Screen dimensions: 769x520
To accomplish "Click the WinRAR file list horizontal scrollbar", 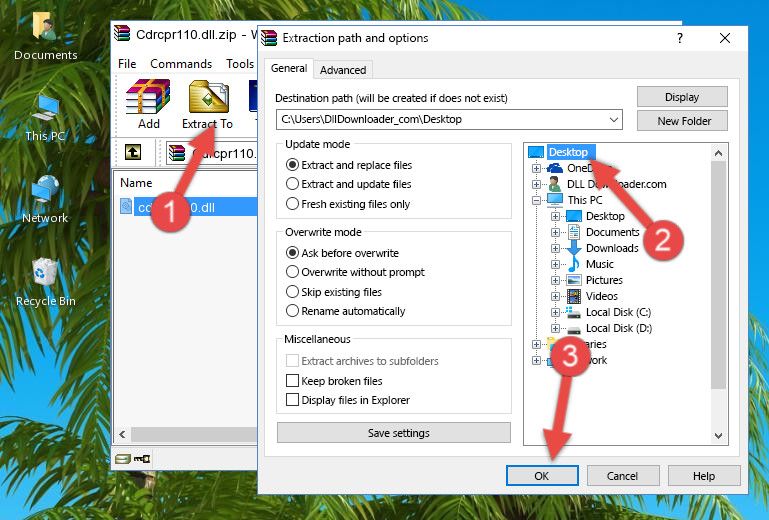I will [194, 434].
